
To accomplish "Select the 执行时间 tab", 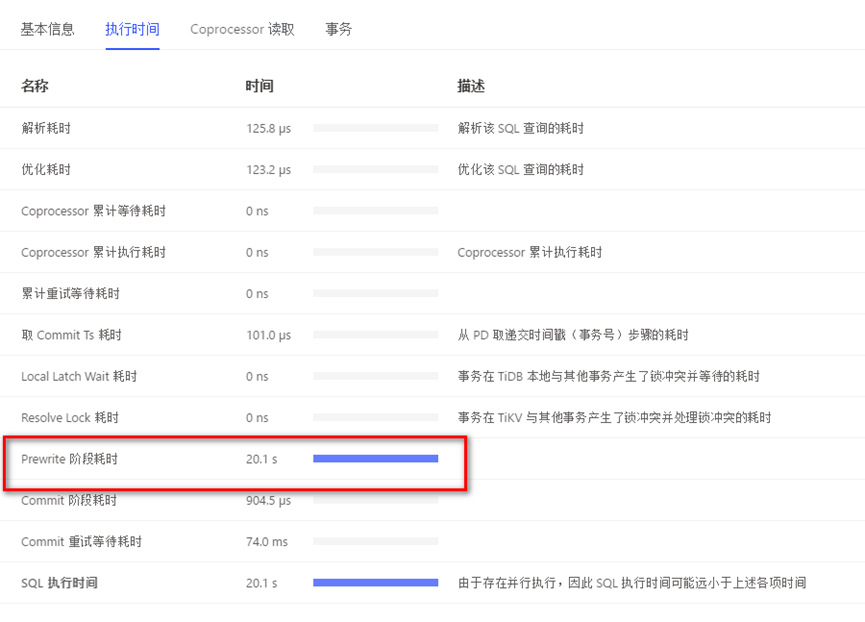I will click(x=132, y=29).
